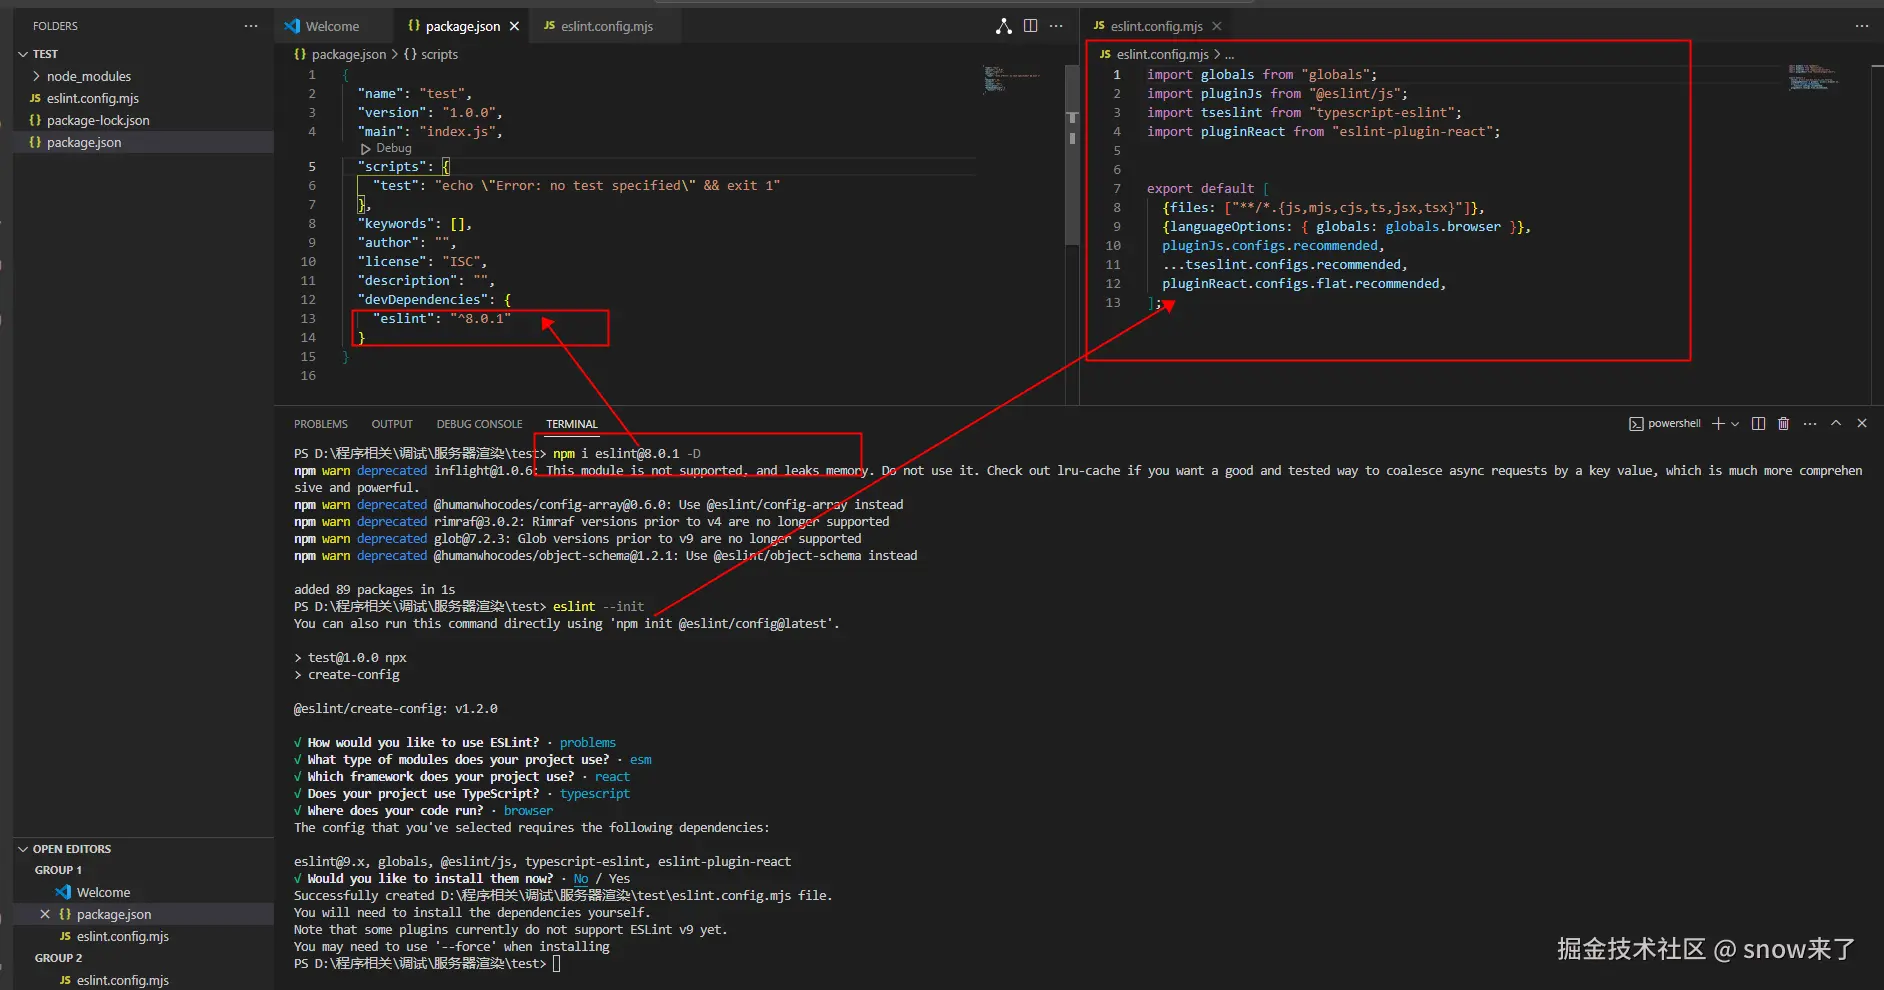Close eslint.config.mjs tab in right editor group
Screen dimensions: 1884x990
(1217, 26)
